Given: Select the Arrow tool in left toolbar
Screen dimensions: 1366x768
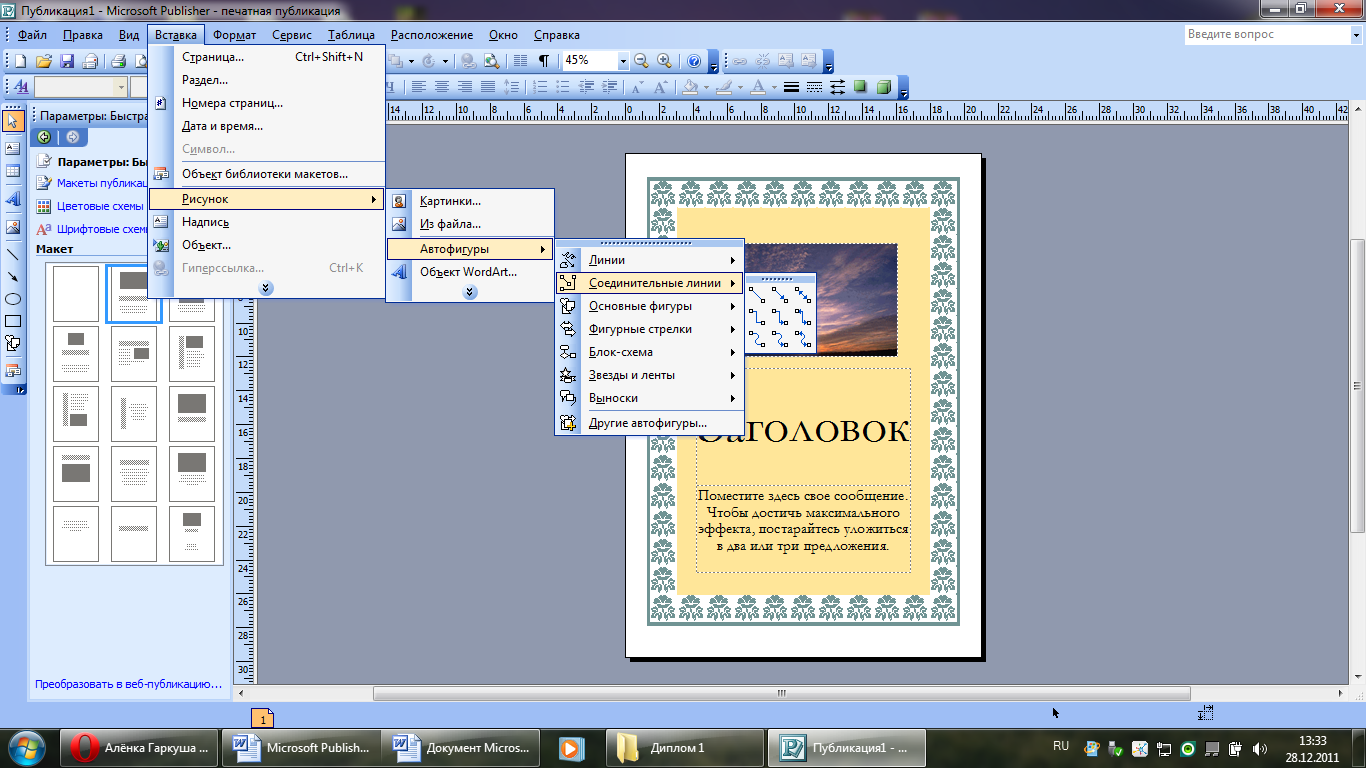Looking at the screenshot, I should click(x=13, y=276).
